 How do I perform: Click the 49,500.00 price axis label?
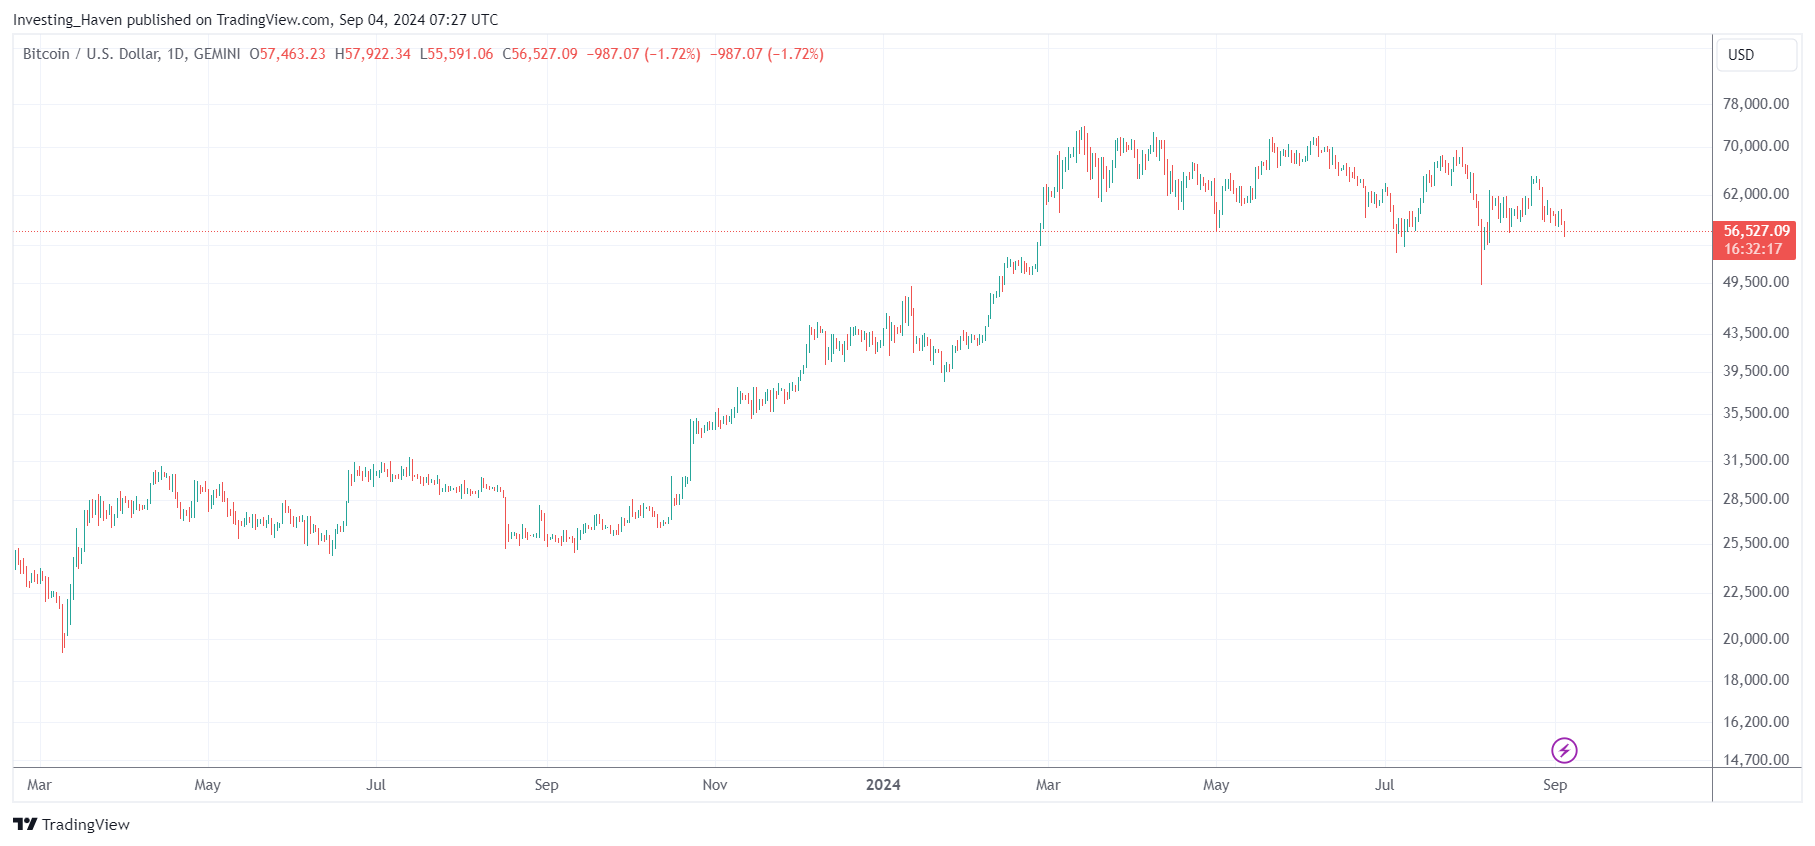point(1756,282)
